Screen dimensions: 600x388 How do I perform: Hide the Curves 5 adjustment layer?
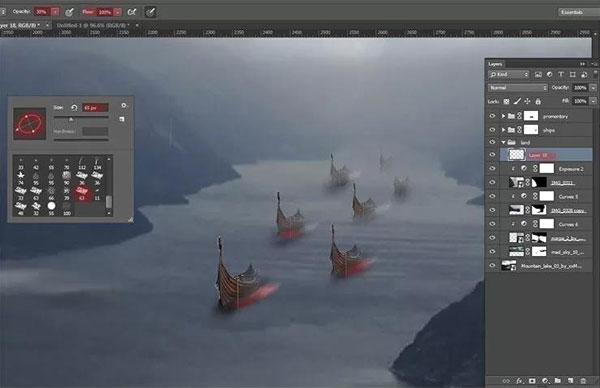[492, 197]
